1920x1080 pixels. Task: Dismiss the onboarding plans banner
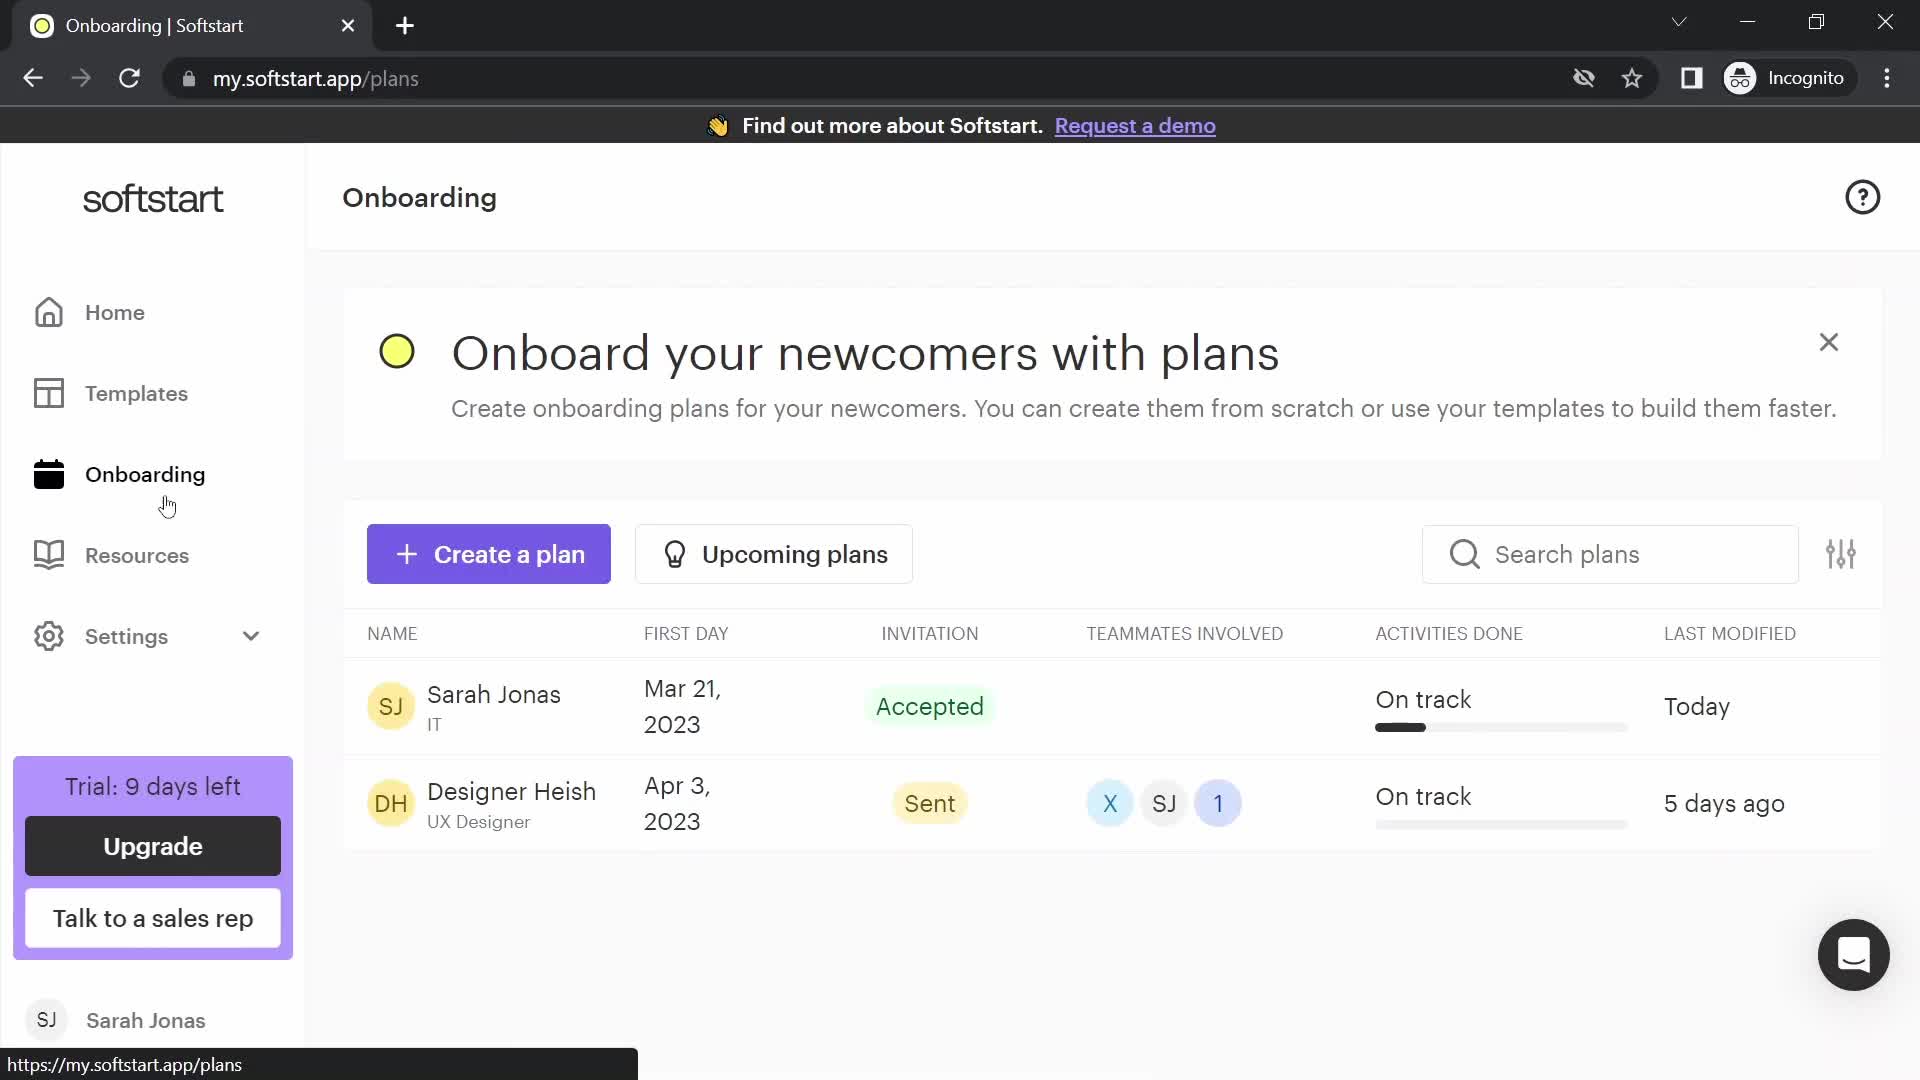(1829, 342)
